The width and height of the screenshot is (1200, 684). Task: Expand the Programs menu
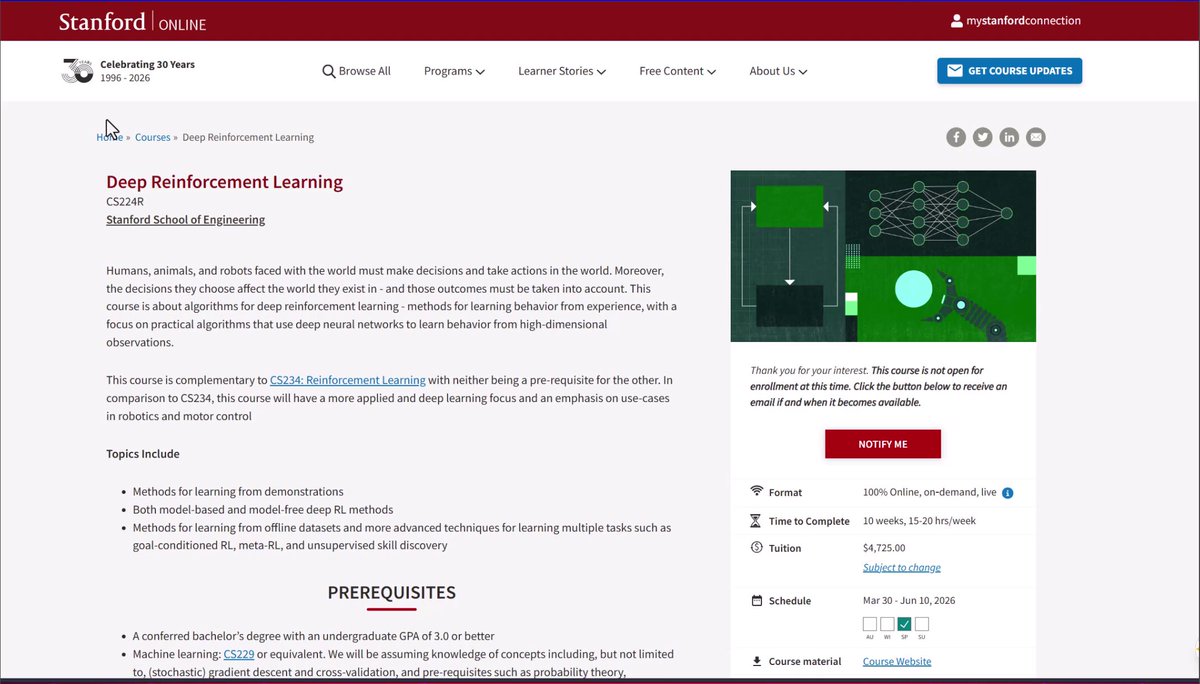coord(454,71)
